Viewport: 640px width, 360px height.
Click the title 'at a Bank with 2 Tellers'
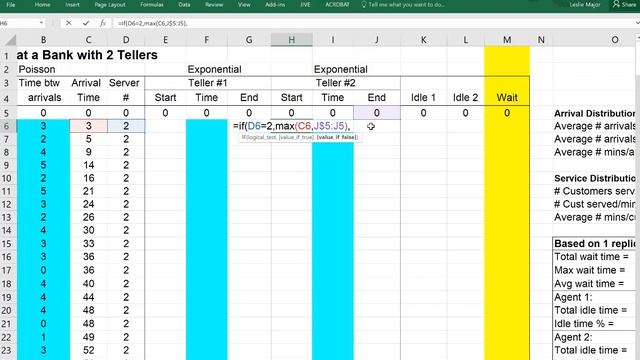coord(87,55)
